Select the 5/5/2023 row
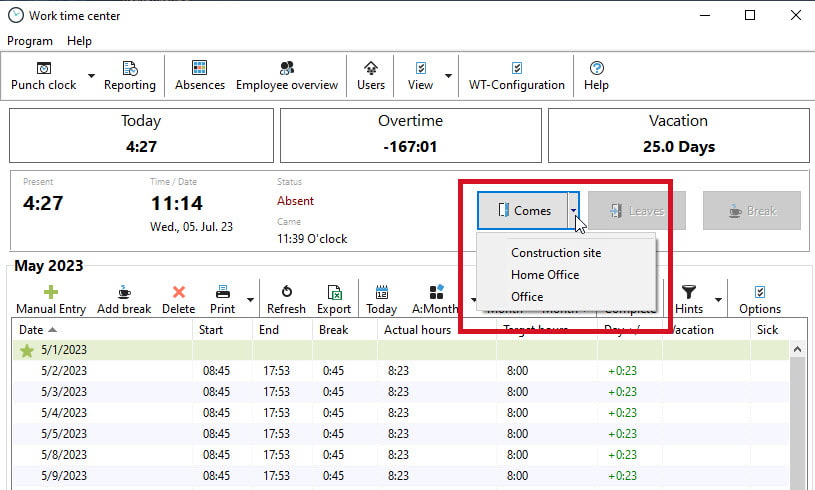 tap(400, 434)
